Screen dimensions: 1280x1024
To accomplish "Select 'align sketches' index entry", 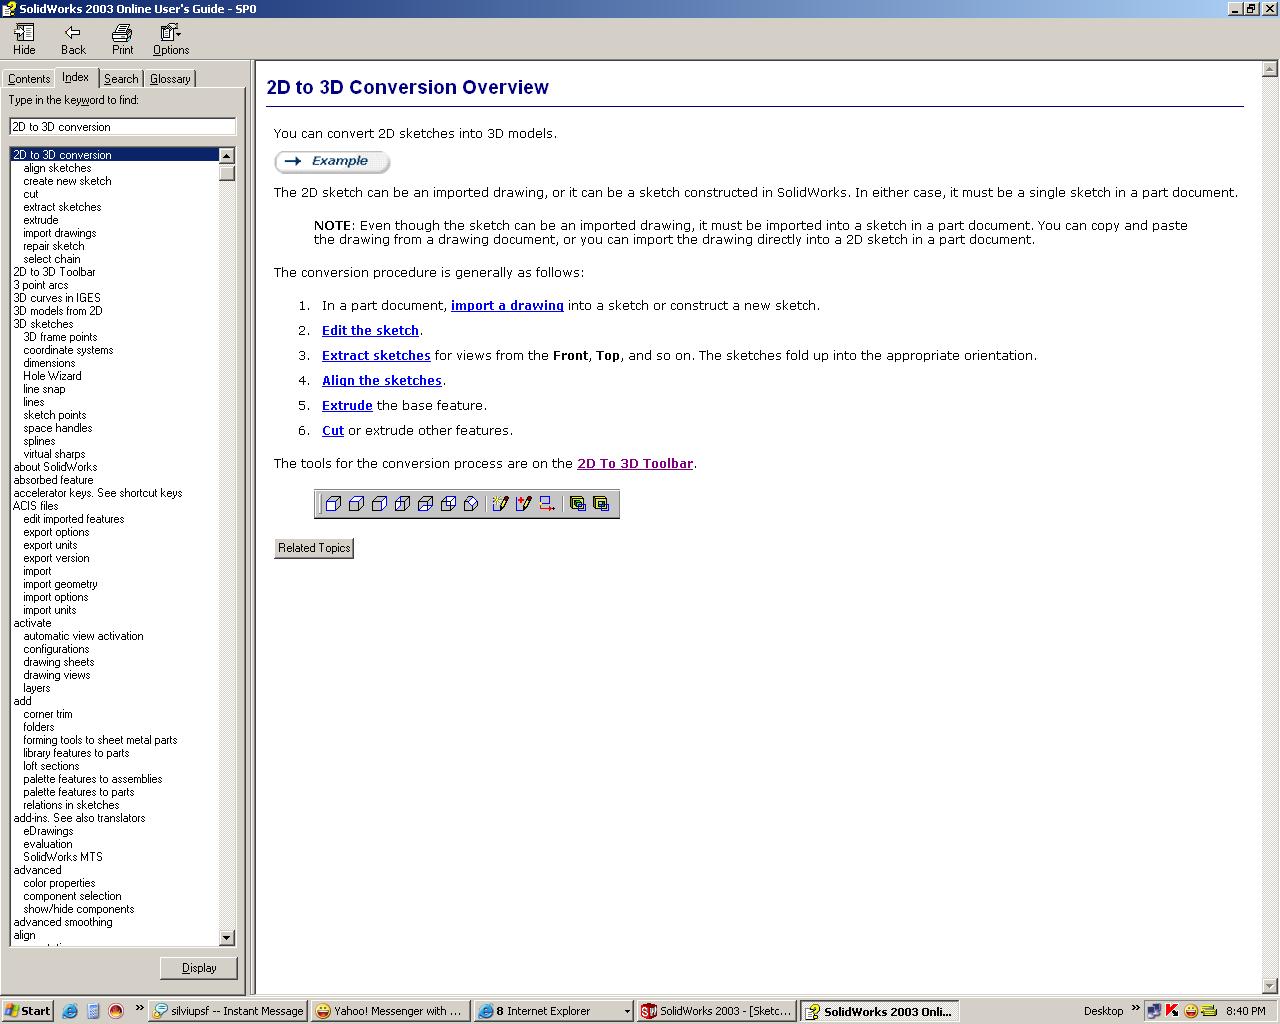I will 57,168.
